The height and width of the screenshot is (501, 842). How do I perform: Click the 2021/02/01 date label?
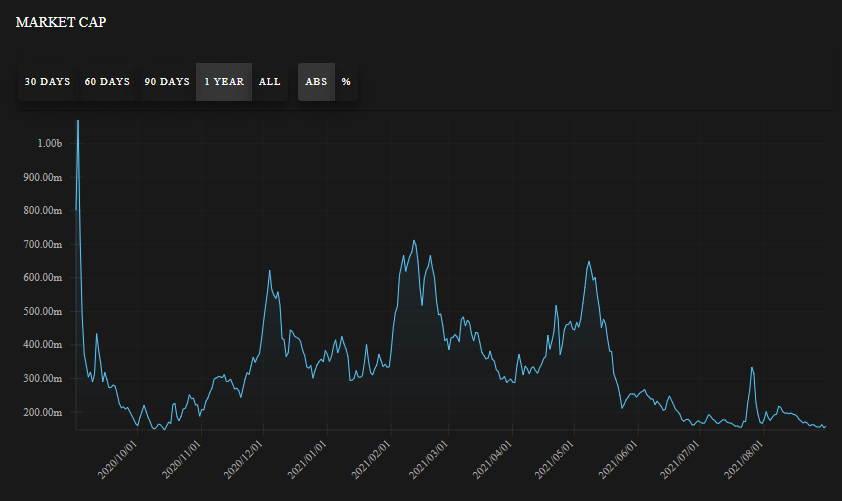pyautogui.click(x=371, y=460)
